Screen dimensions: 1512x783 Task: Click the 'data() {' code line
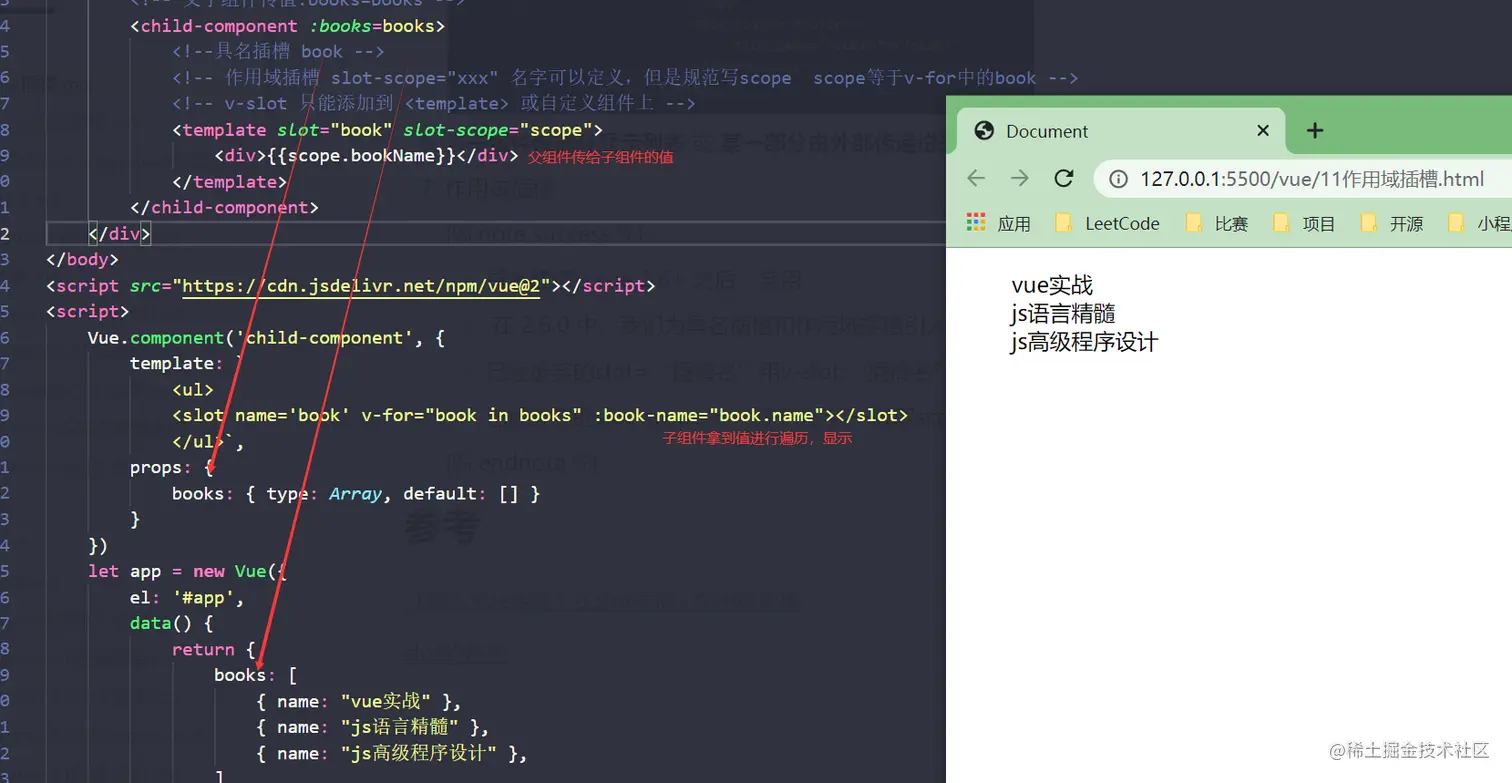[172, 623]
